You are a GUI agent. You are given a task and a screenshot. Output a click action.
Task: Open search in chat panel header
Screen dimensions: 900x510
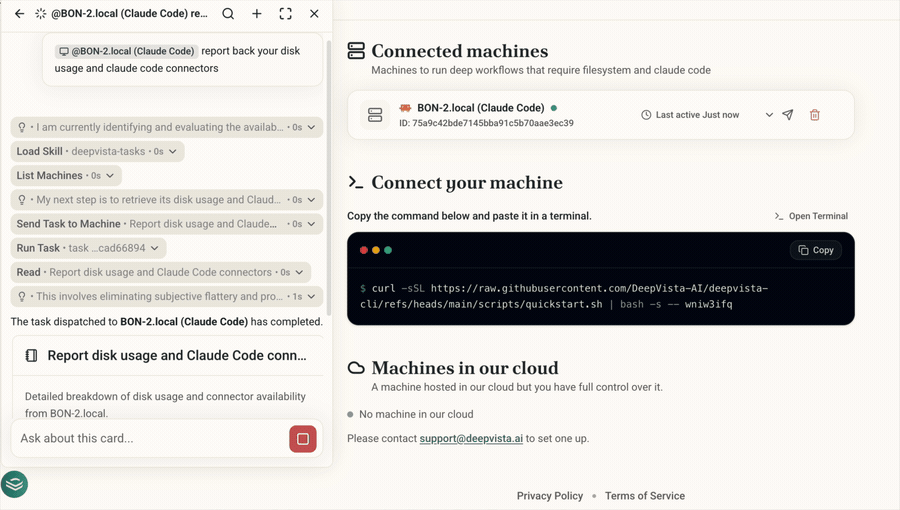[228, 13]
